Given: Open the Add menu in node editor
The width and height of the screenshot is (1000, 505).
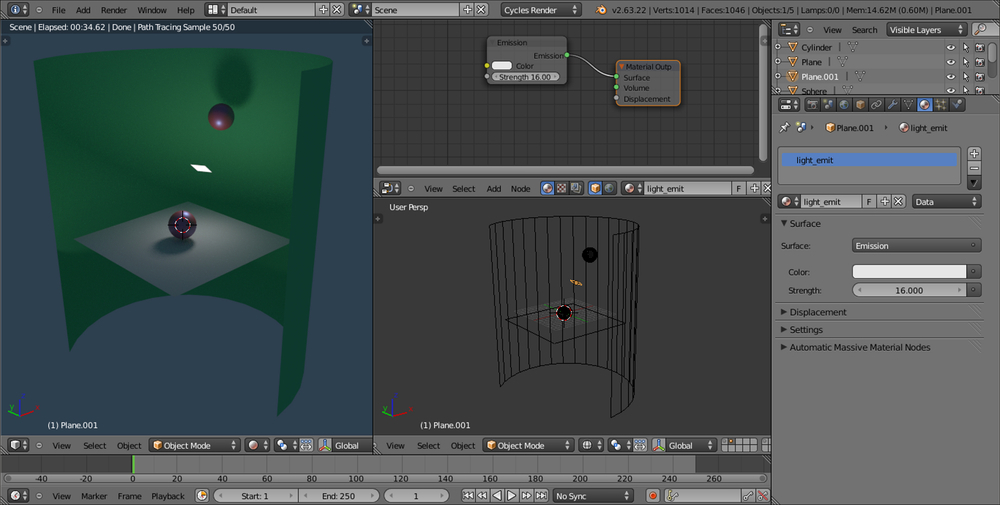Looking at the screenshot, I should point(494,188).
